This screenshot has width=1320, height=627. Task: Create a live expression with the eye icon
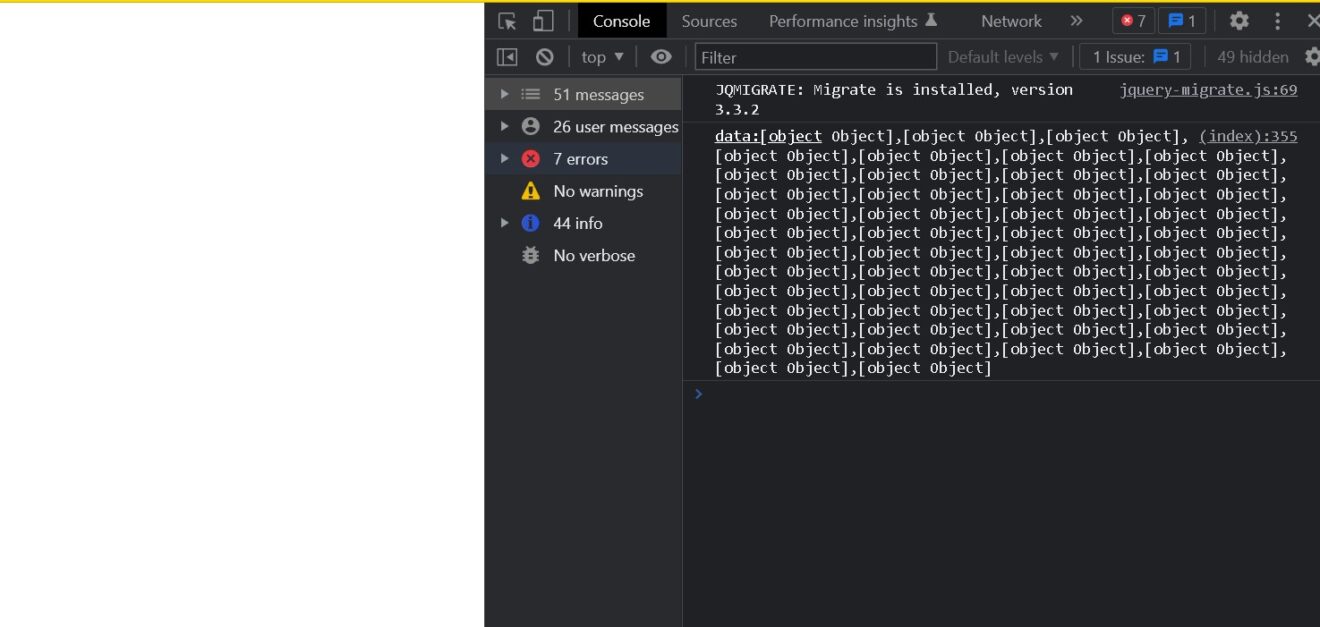point(660,57)
